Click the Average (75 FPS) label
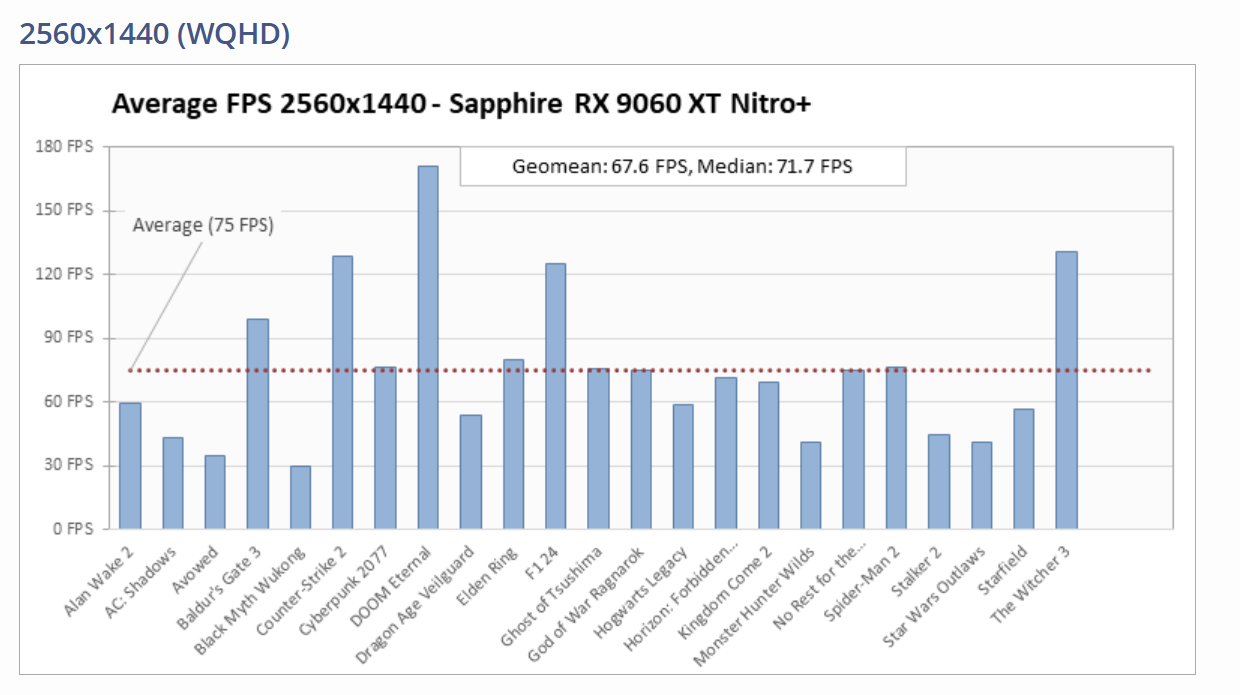The width and height of the screenshot is (1240, 695). [203, 225]
